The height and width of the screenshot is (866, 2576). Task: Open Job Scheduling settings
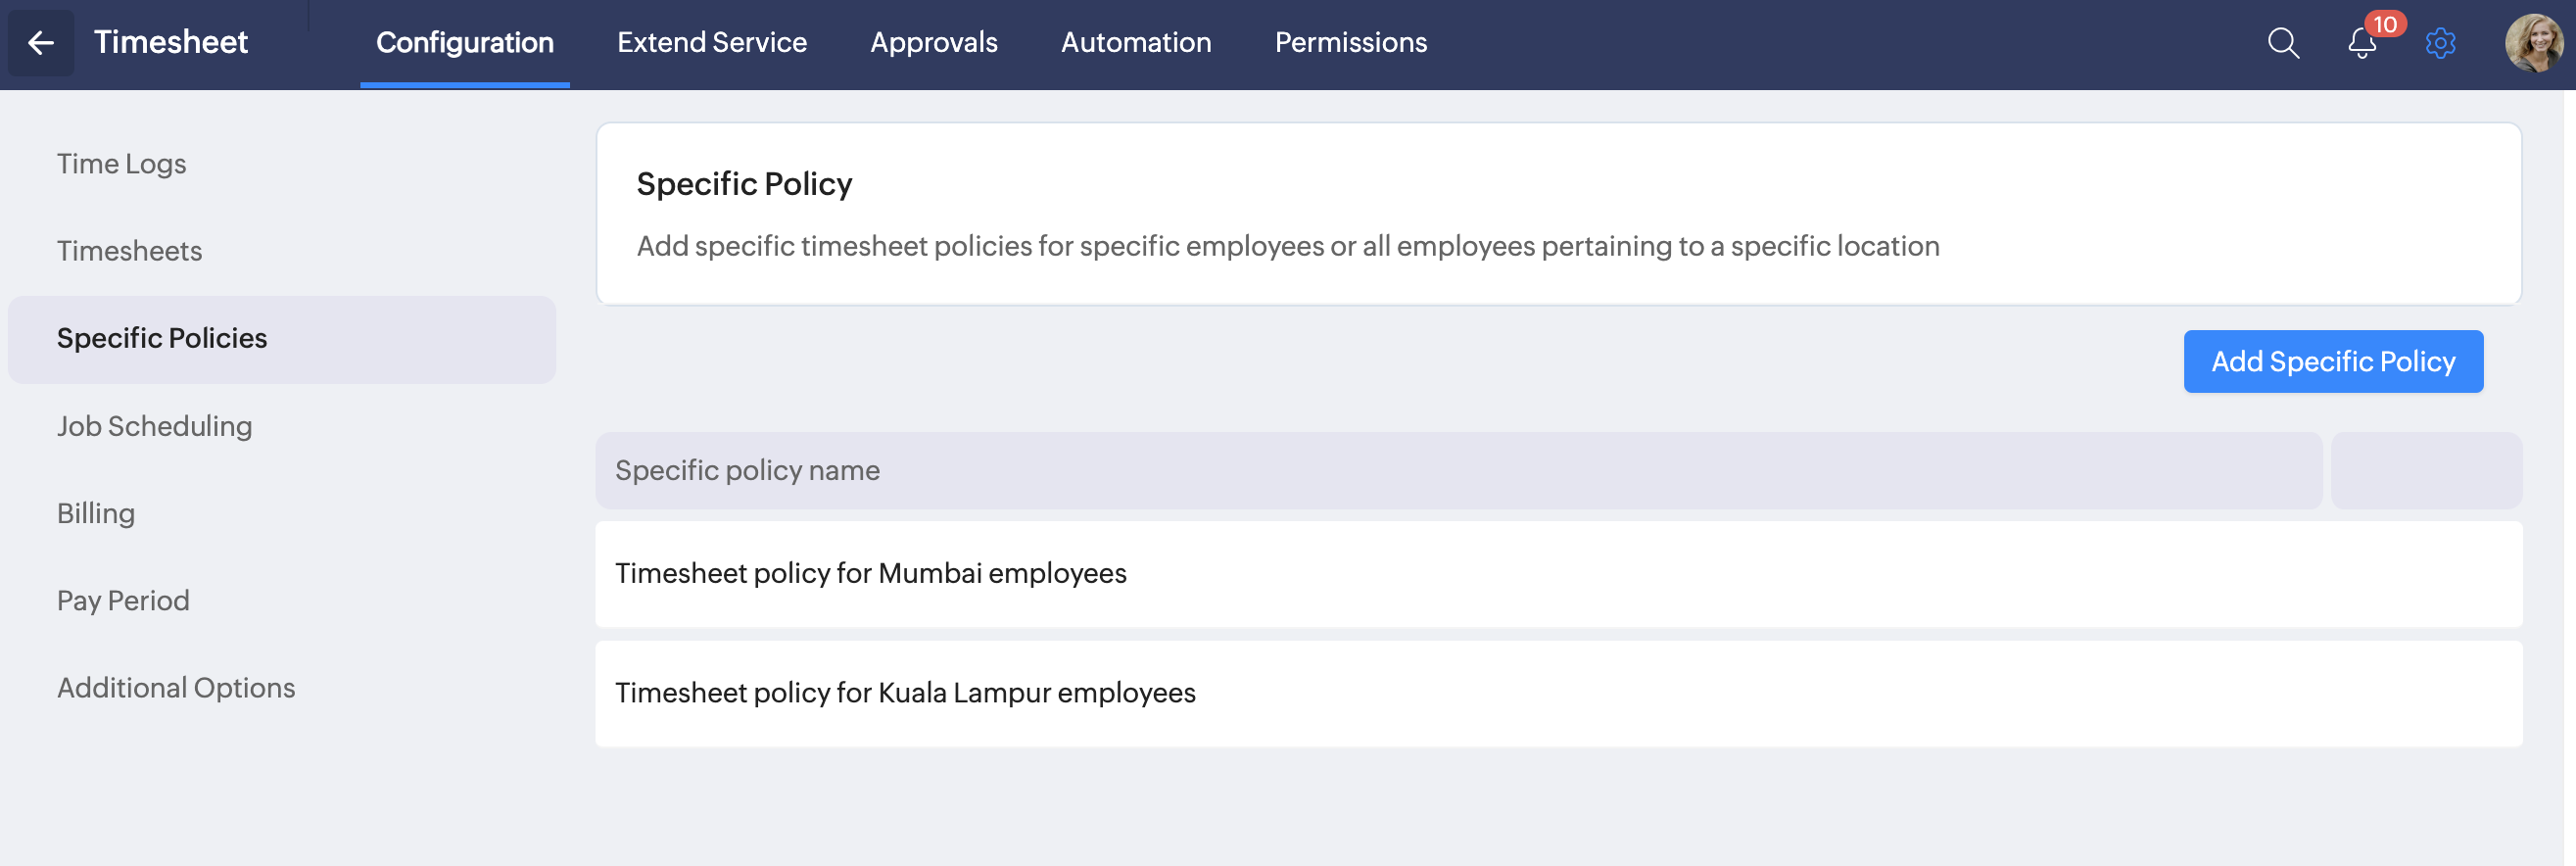click(154, 426)
